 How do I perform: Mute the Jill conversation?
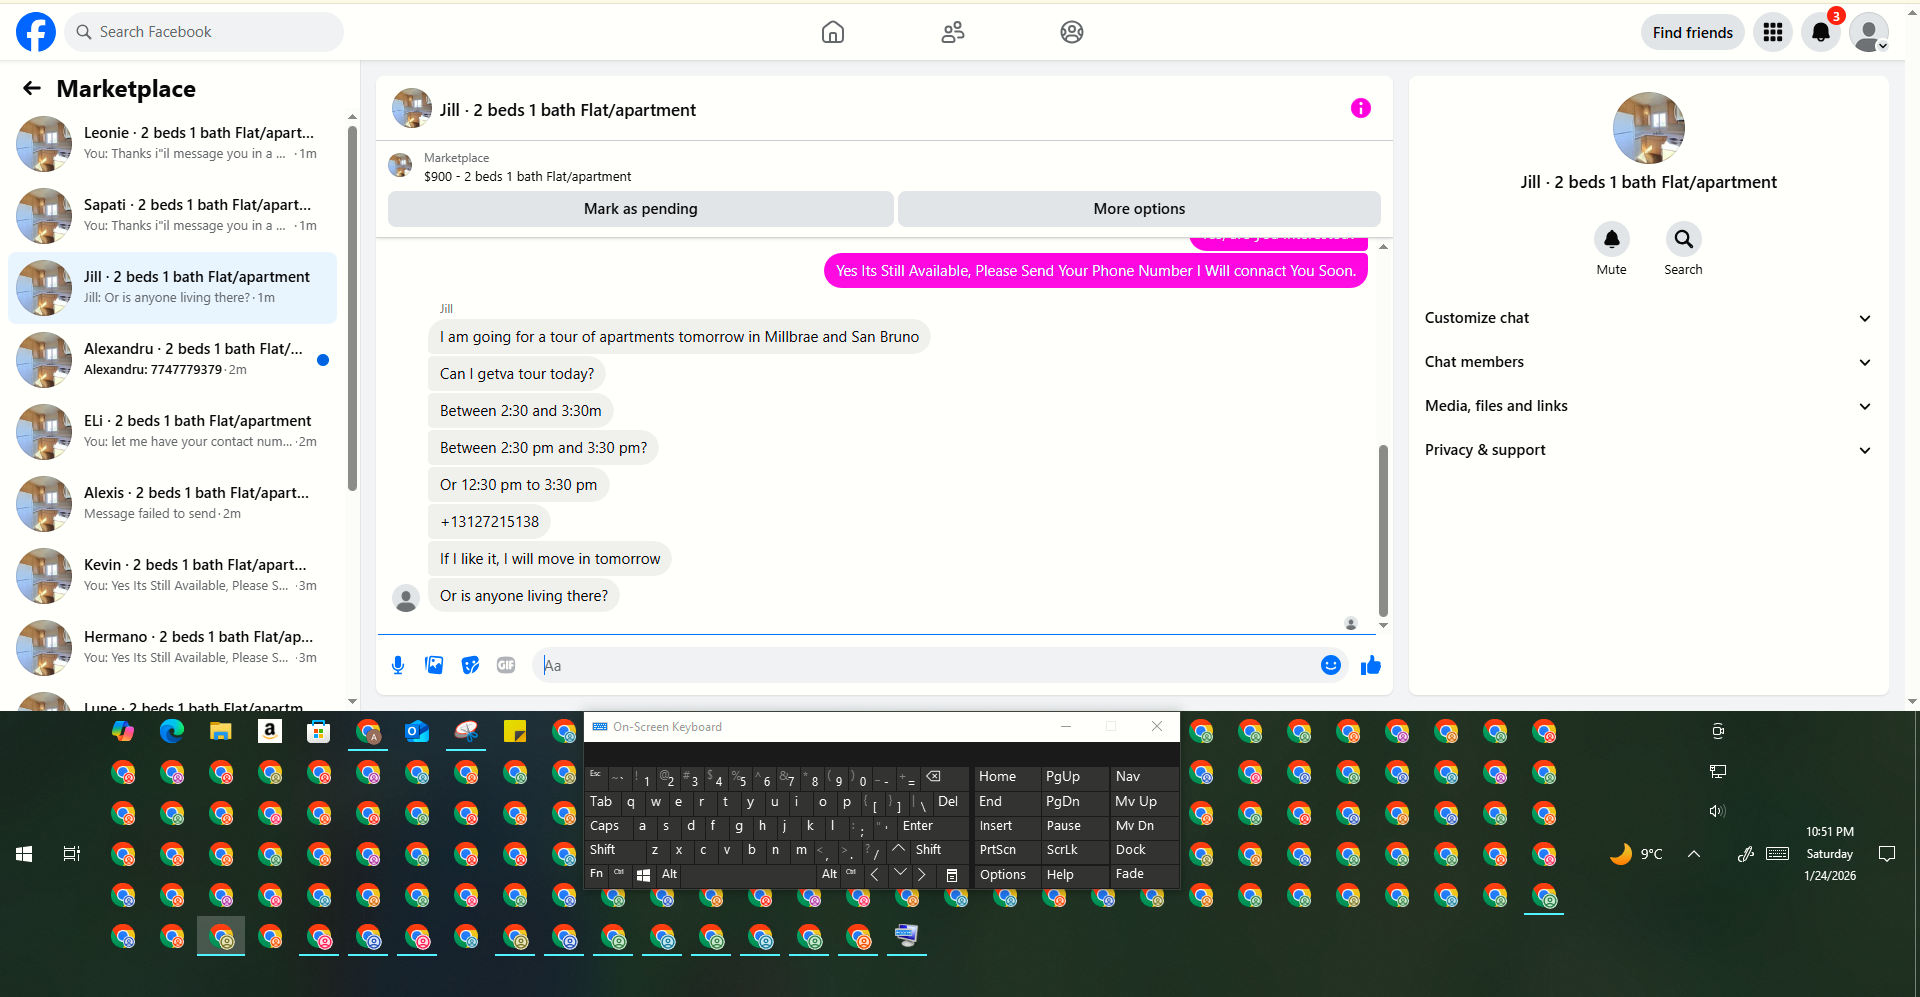click(x=1612, y=239)
